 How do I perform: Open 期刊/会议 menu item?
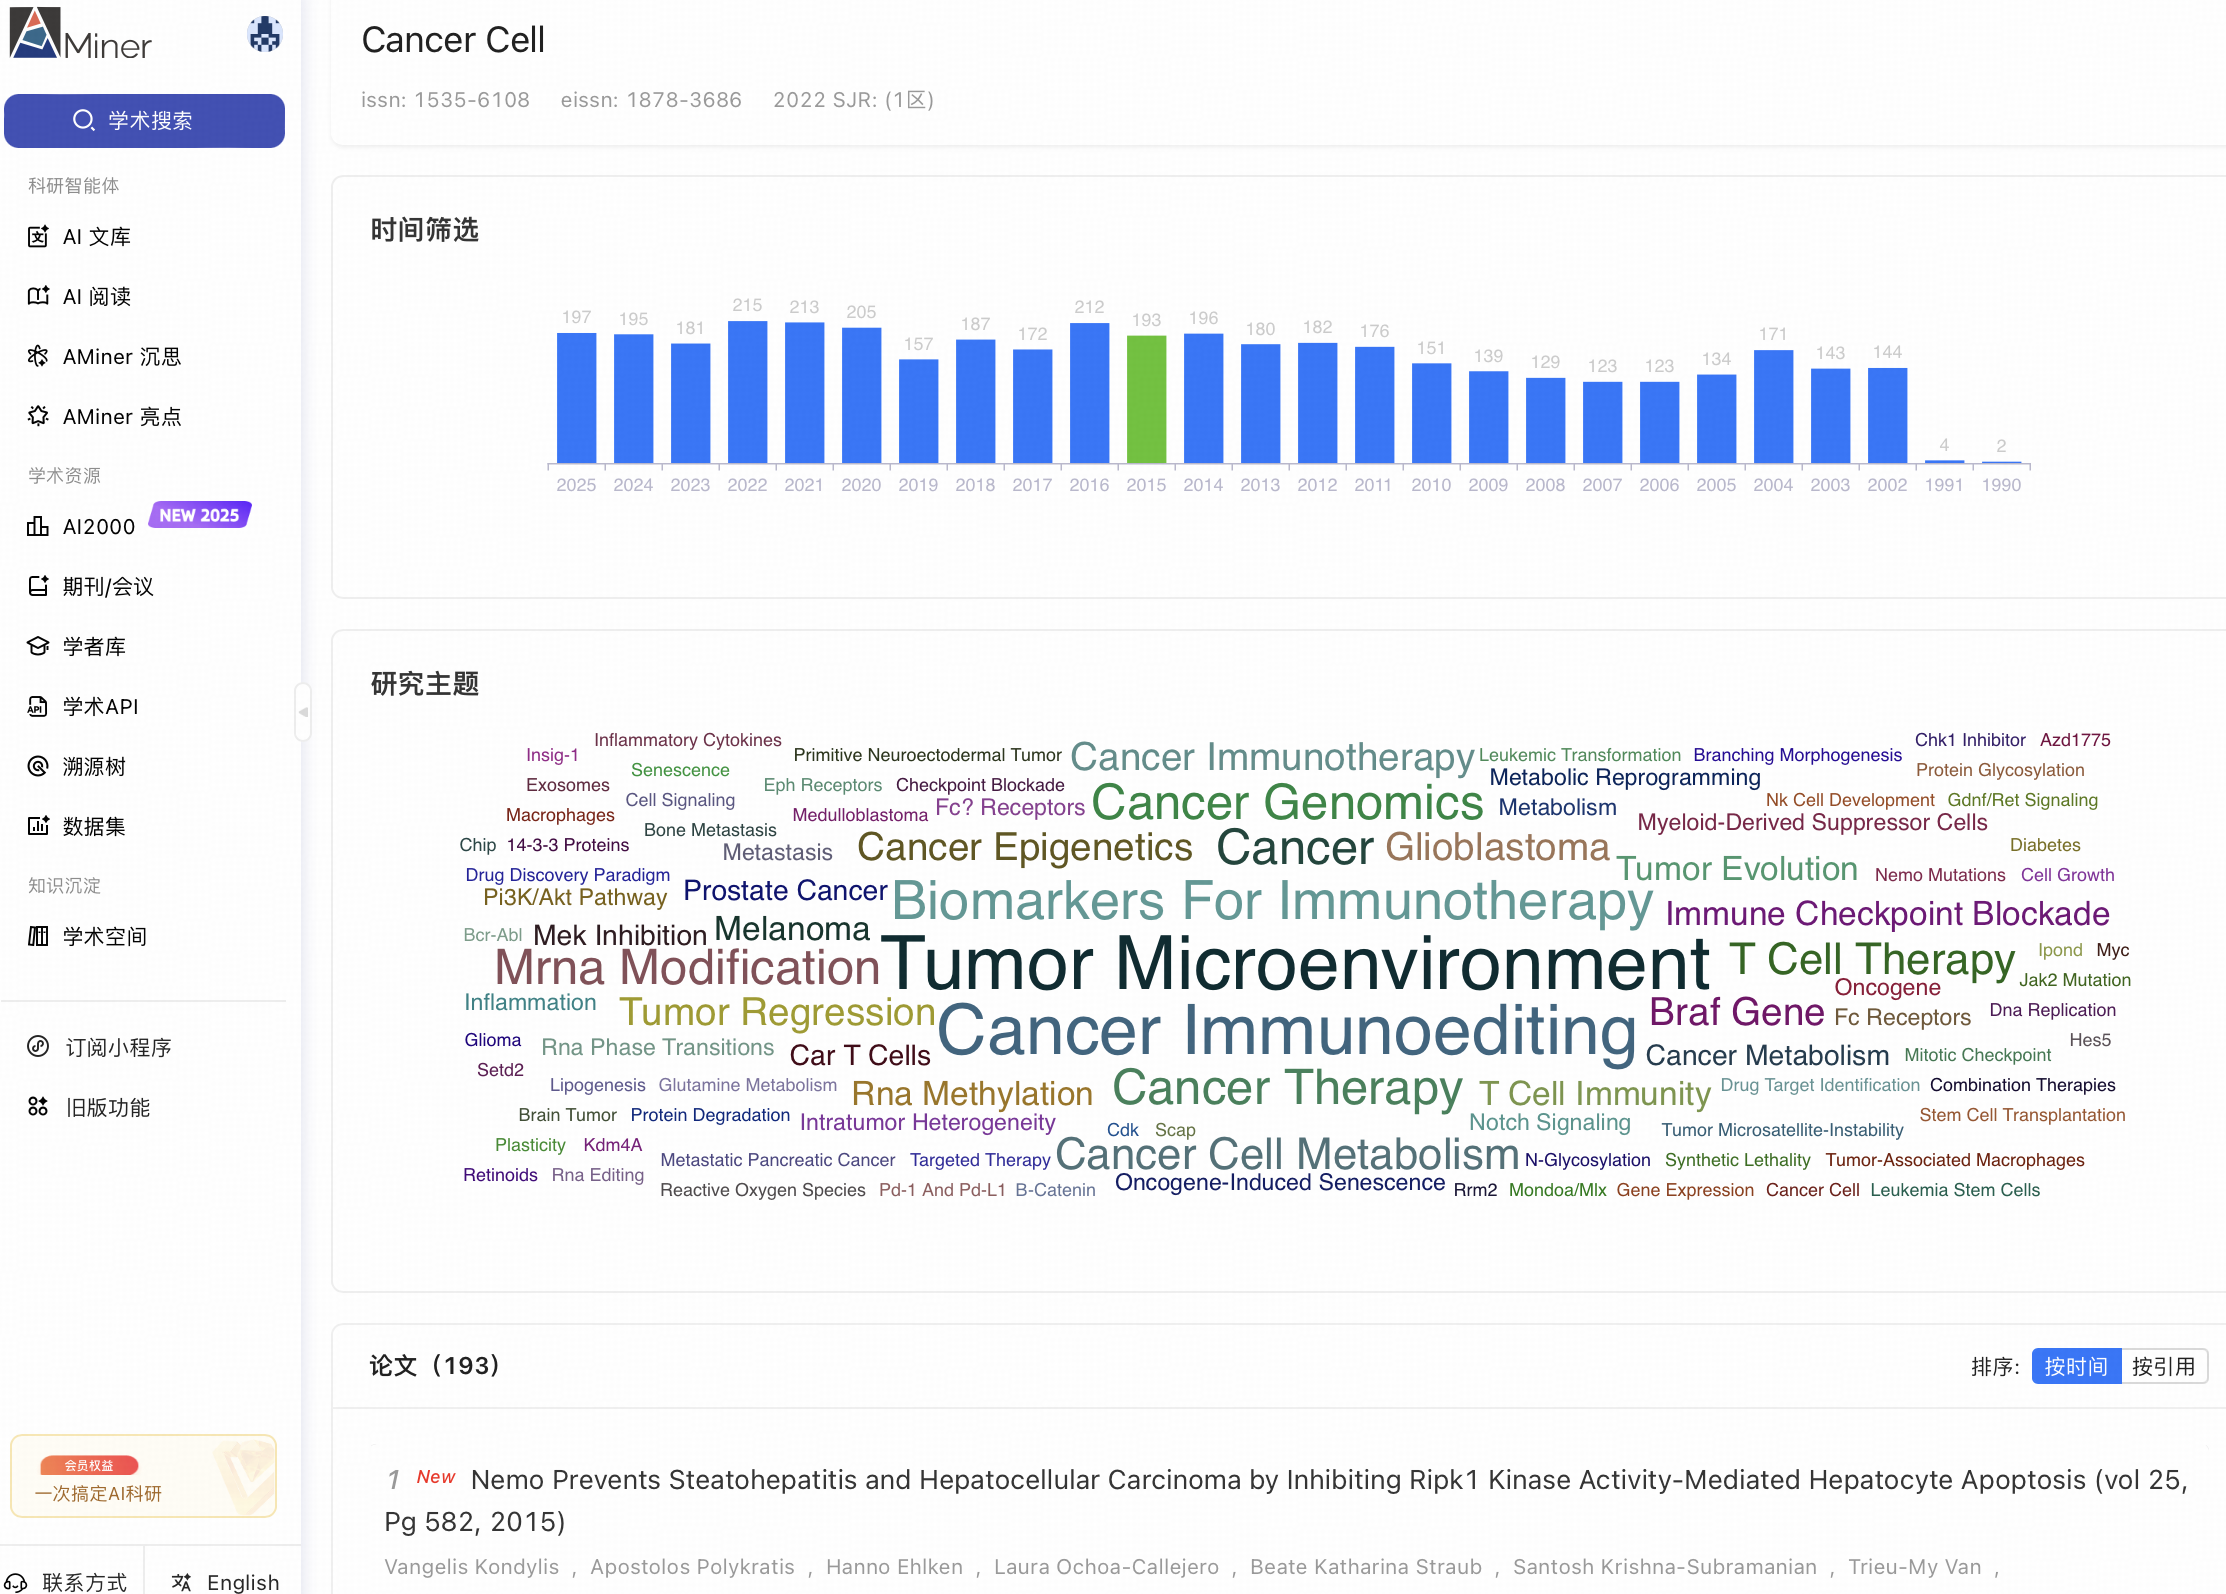pos(108,586)
